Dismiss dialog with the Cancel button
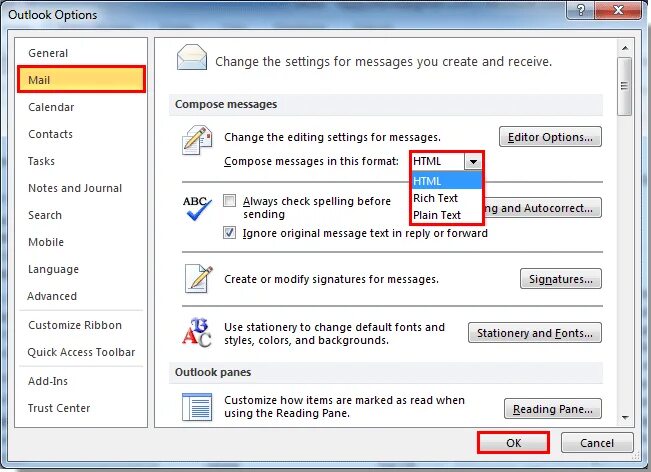This screenshot has width=651, height=472. 597,443
